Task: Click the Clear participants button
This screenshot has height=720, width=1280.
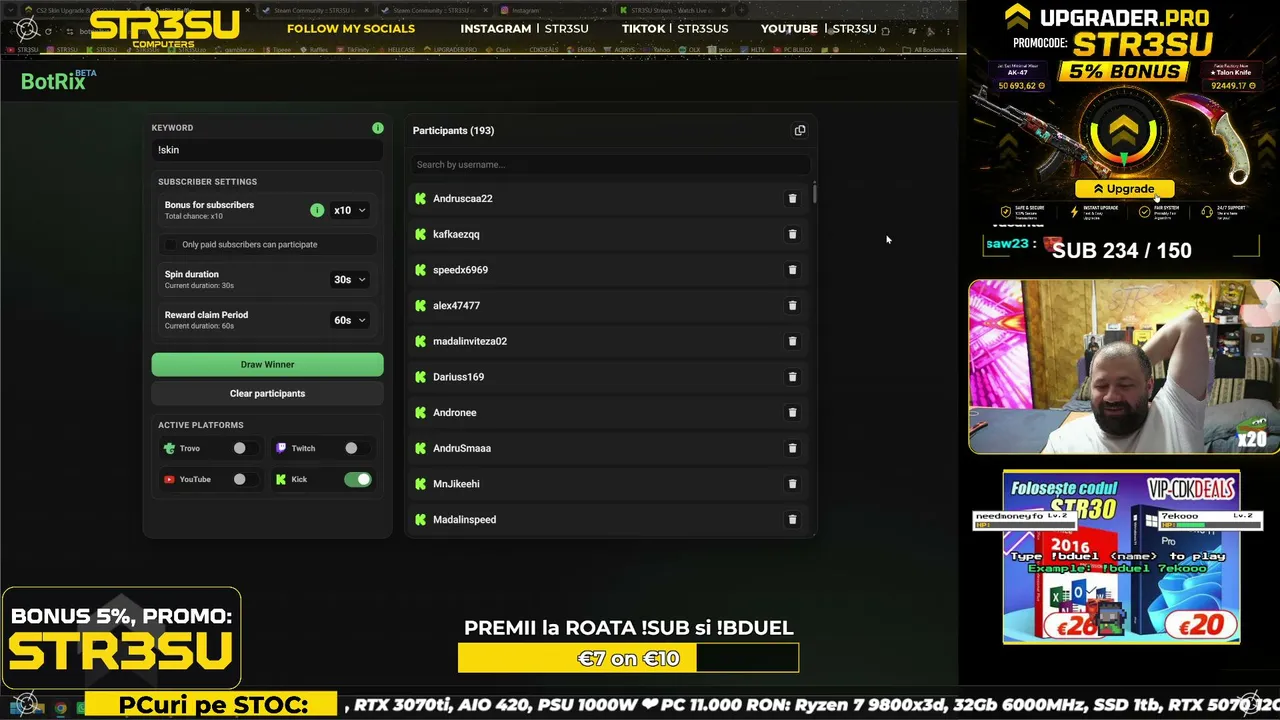Action: click(x=267, y=393)
